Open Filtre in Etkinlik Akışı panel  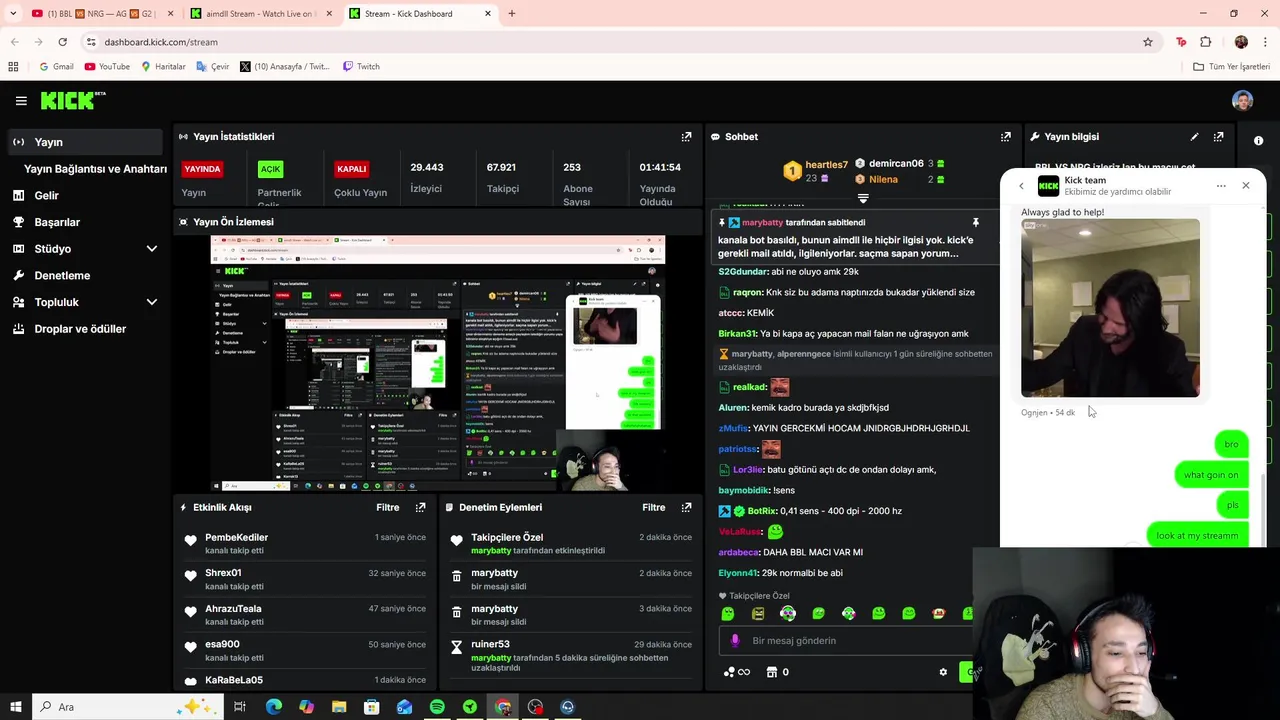pyautogui.click(x=388, y=508)
